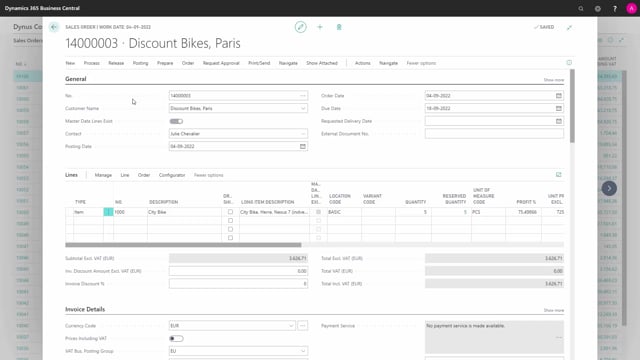Click the back arrow on the Sales Order page
The height and width of the screenshot is (360, 640).
point(53,27)
